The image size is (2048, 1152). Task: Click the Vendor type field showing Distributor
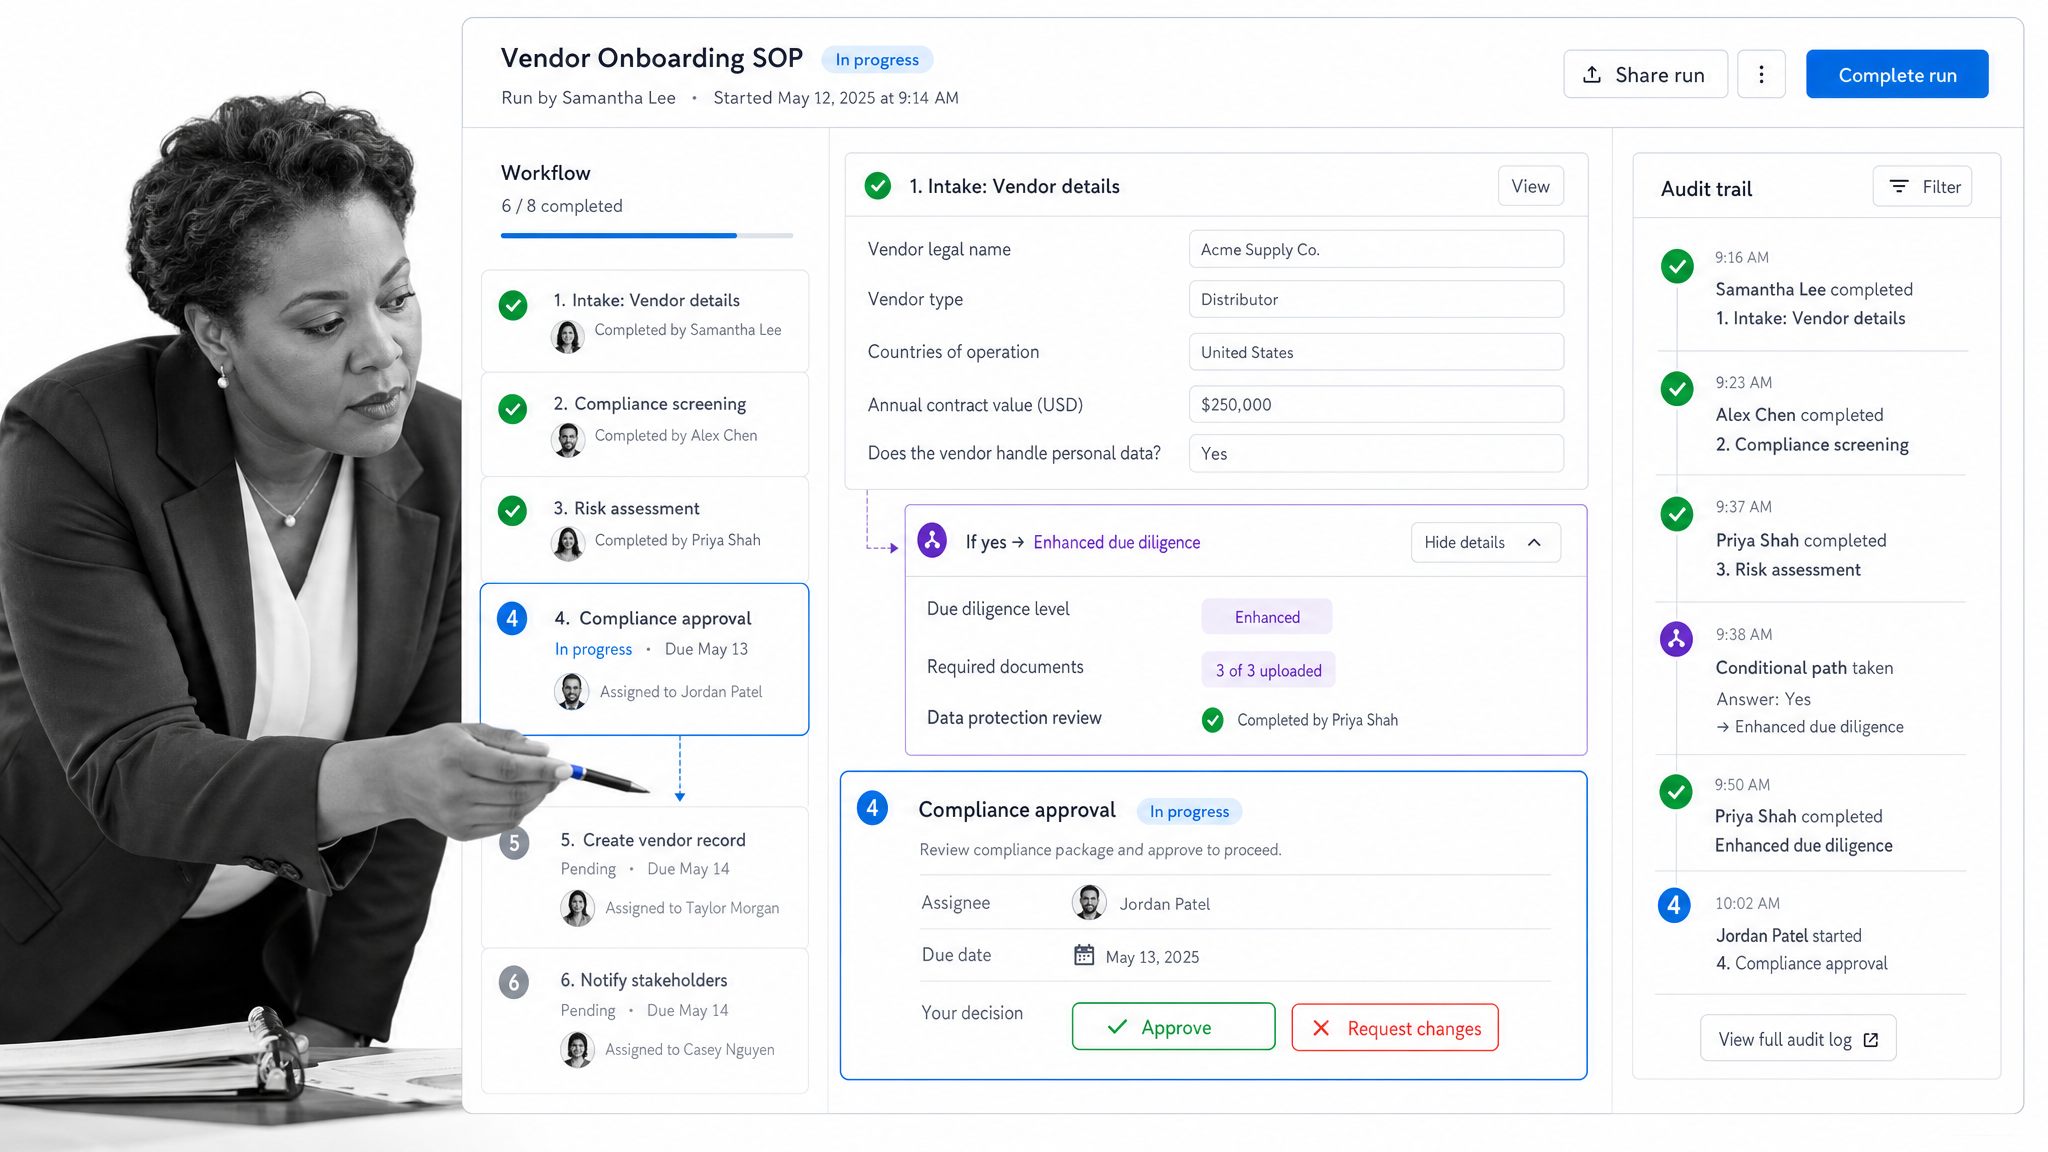[1375, 299]
